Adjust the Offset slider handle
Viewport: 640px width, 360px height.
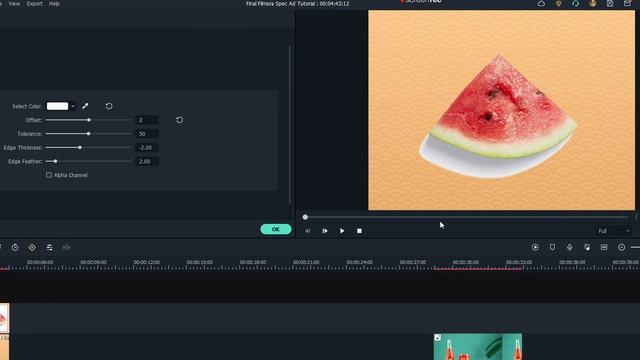point(89,120)
